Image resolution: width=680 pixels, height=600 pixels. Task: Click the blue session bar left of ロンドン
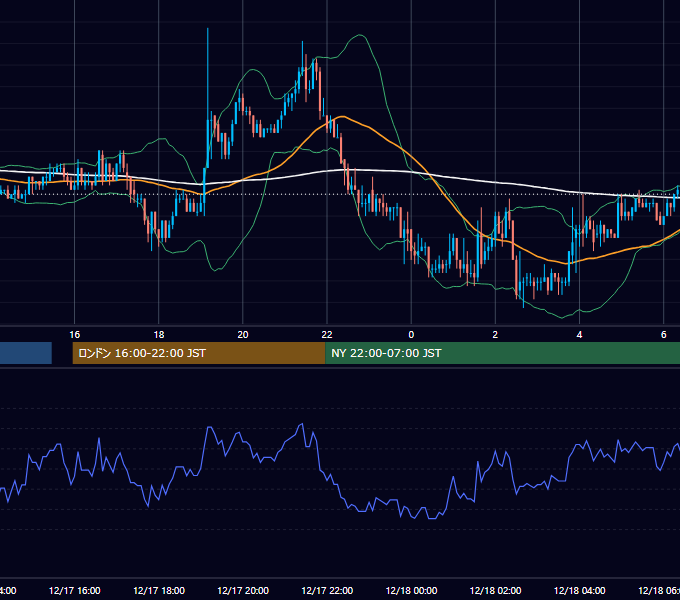(x=26, y=353)
